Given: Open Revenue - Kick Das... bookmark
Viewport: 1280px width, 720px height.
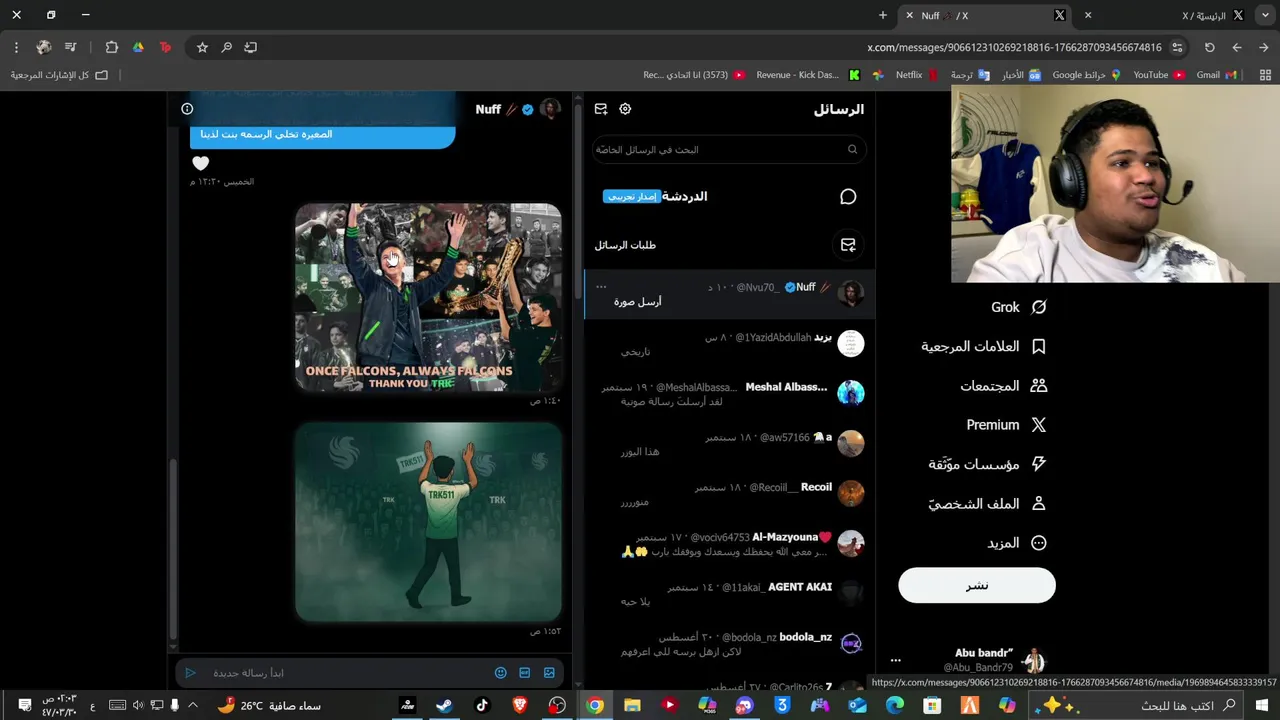Looking at the screenshot, I should click(x=808, y=75).
